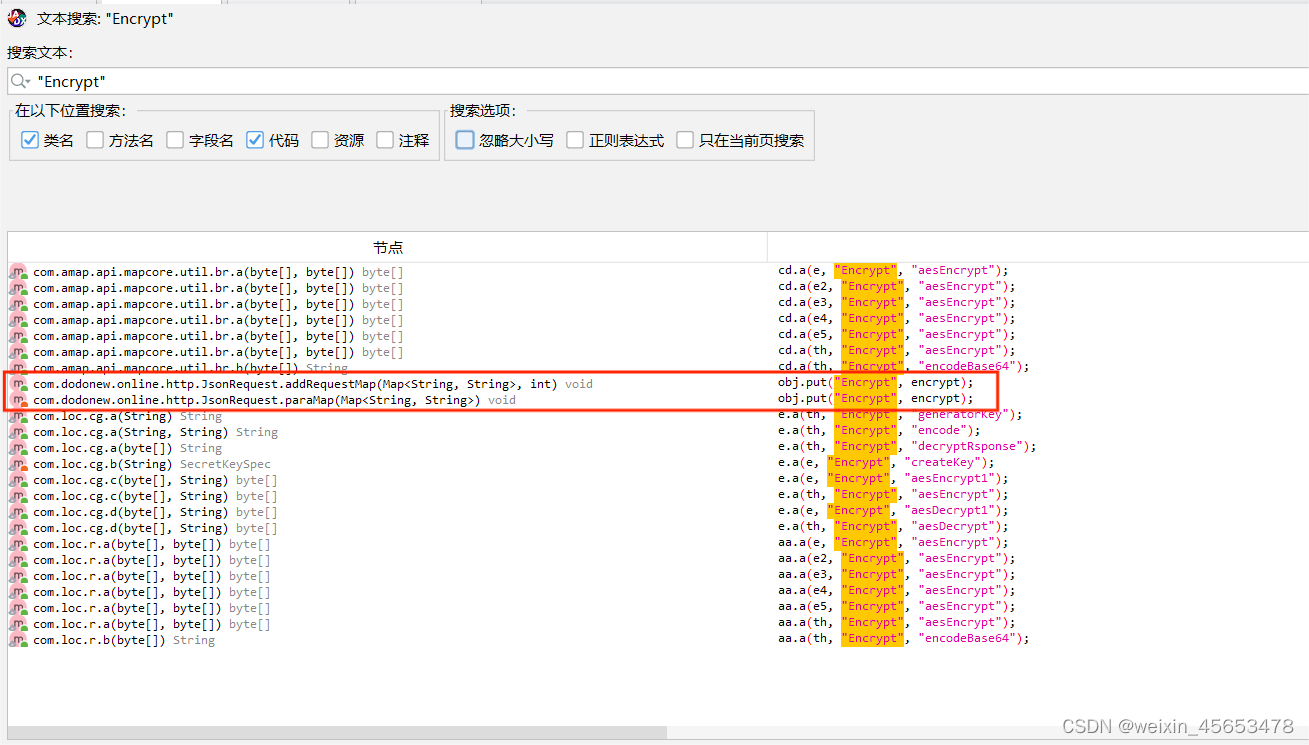Select code cell containing "decryptRsponse"
1309x745 pixels.
tap(907, 446)
